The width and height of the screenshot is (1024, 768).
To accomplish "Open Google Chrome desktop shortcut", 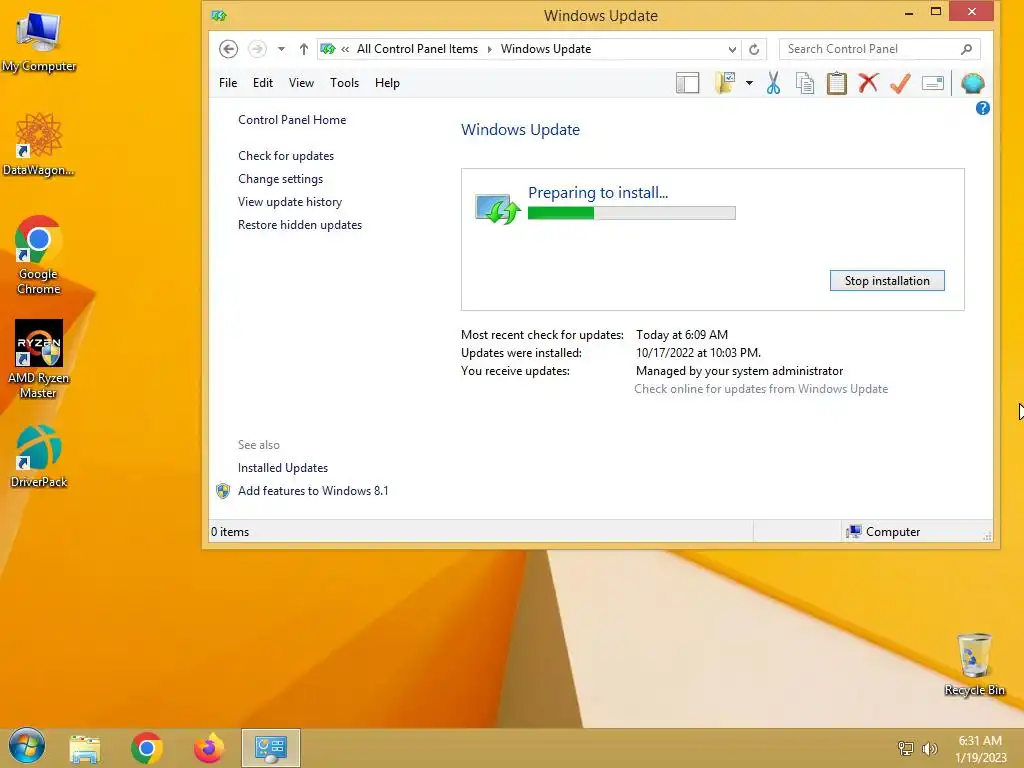I will [x=39, y=255].
